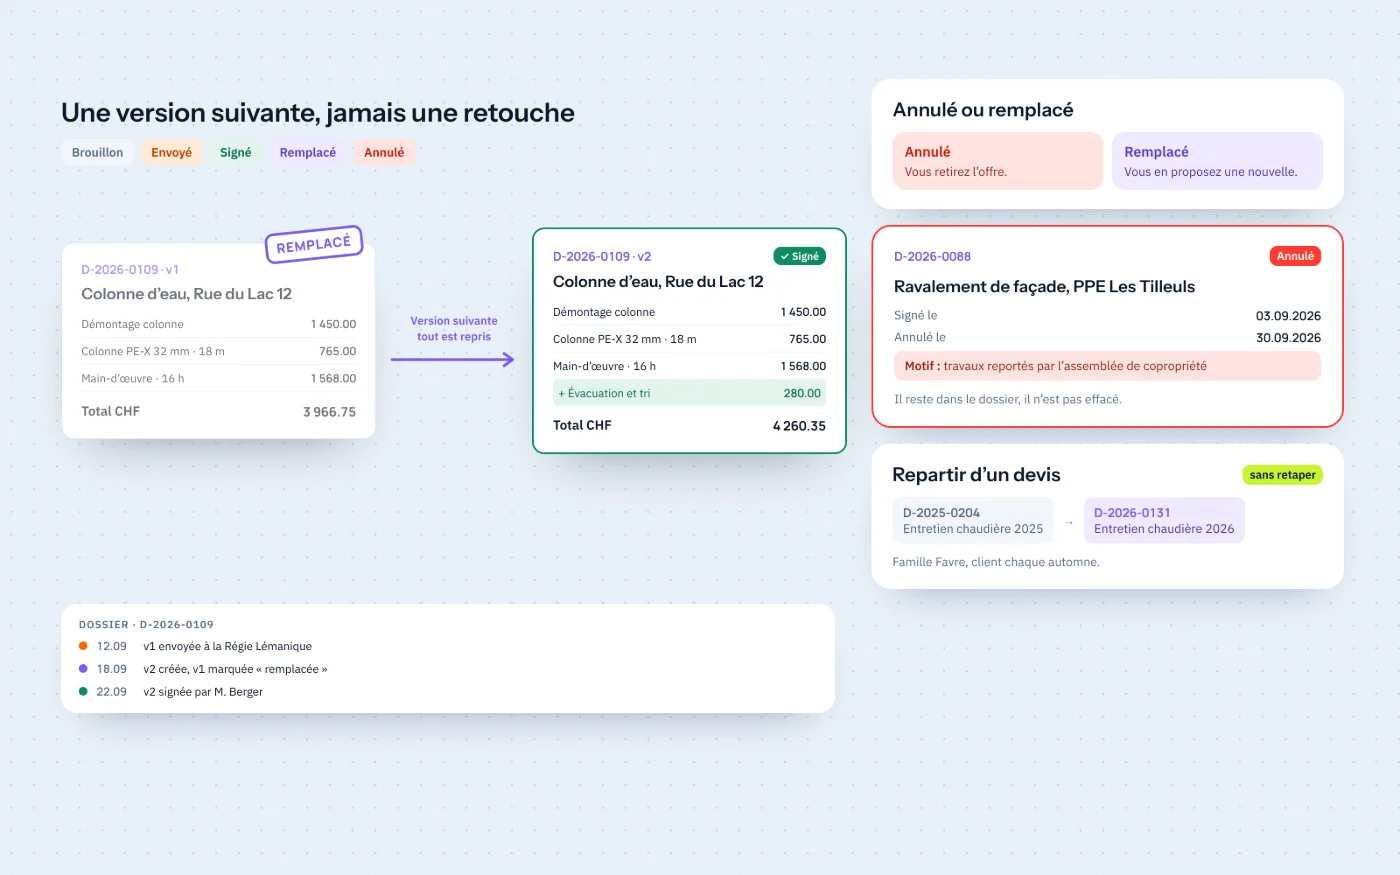The height and width of the screenshot is (875, 1400).
Task: Select the Annulé option card 'Vous retirez l'offre.'
Action: click(x=998, y=161)
